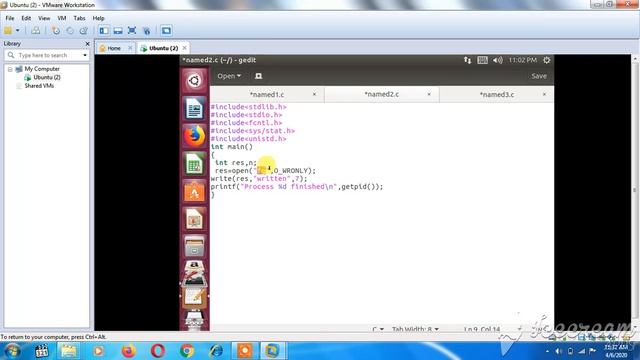640x360 pixels.
Task: Click the Windows taskbar clock
Action: point(616,351)
